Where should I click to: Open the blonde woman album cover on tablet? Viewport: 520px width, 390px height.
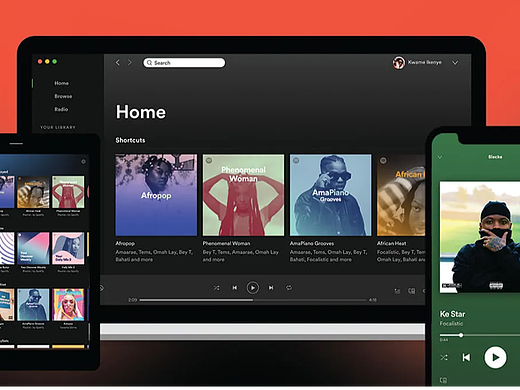(x=68, y=305)
